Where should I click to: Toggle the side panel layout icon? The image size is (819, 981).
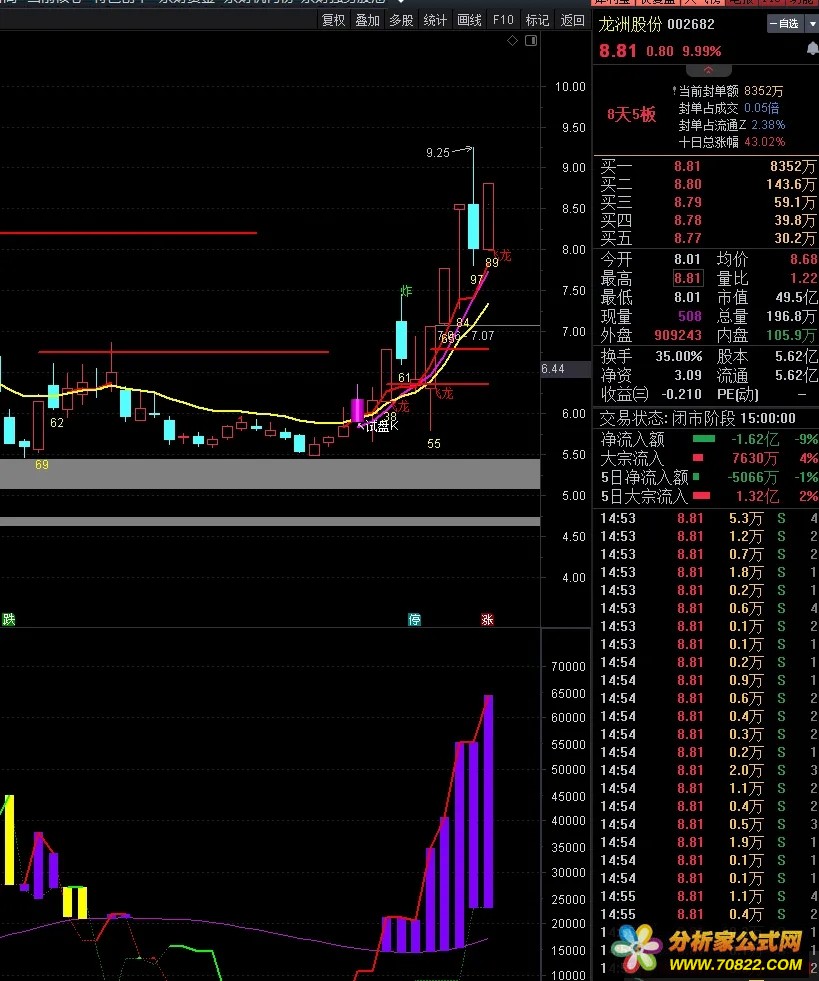click(x=531, y=41)
